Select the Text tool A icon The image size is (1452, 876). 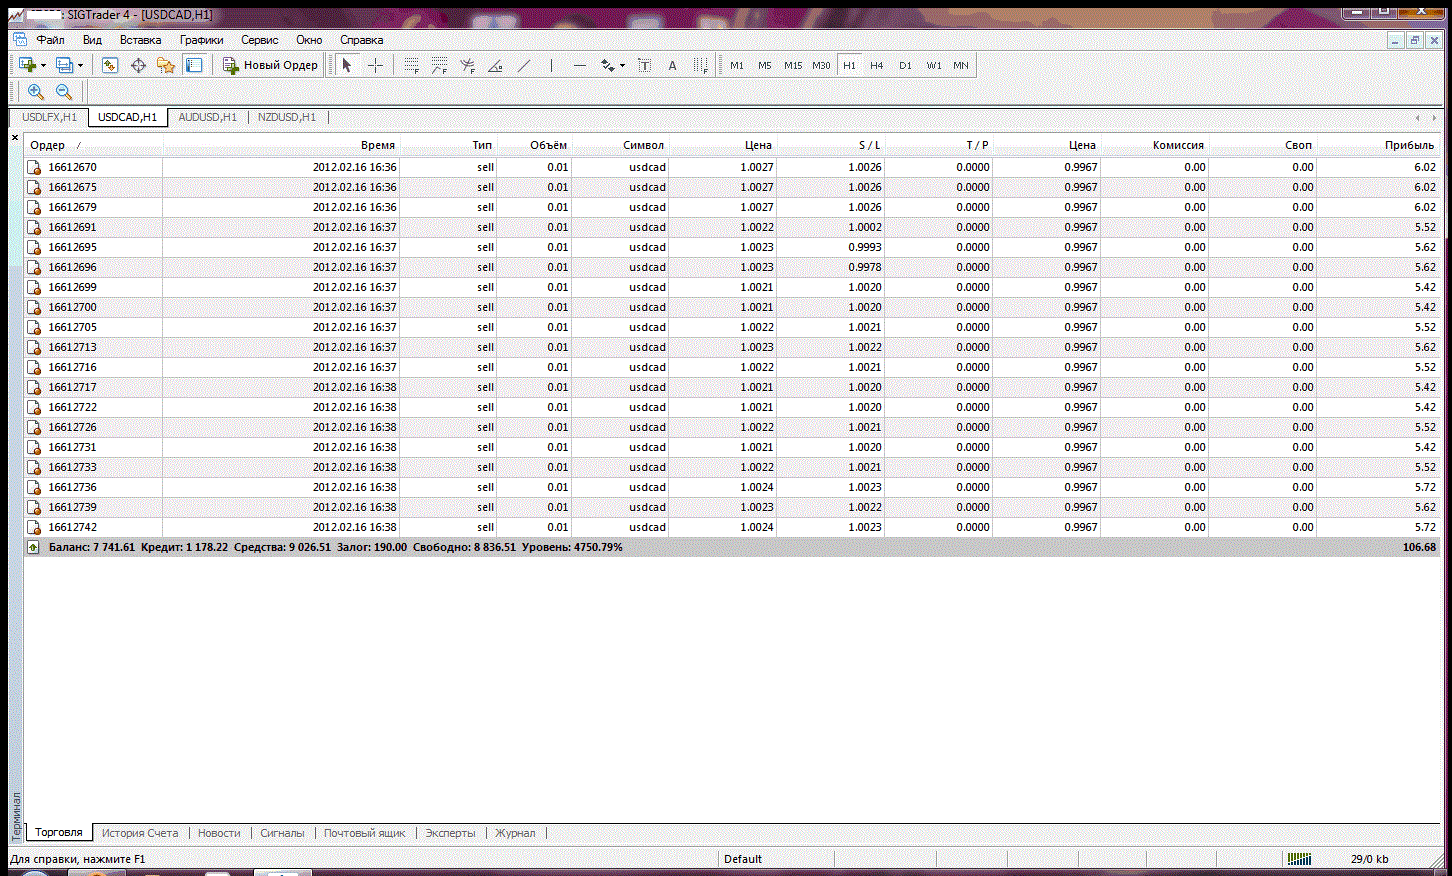tap(672, 65)
